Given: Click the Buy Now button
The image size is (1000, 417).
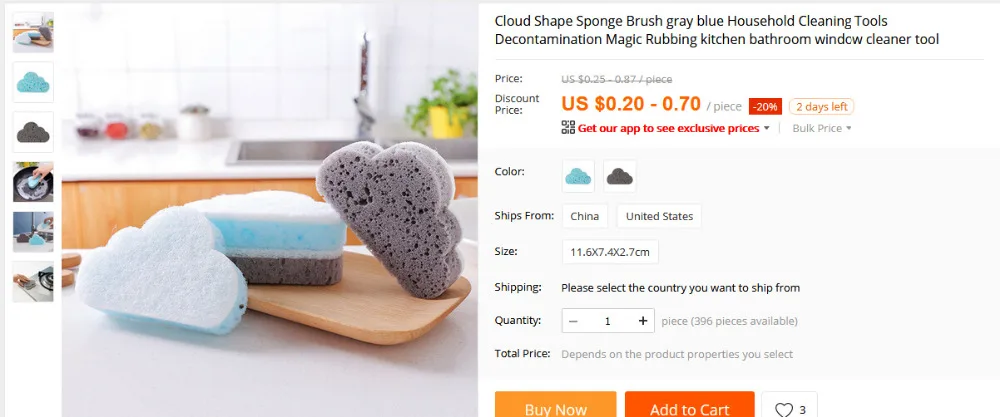Looking at the screenshot, I should click(555, 404).
